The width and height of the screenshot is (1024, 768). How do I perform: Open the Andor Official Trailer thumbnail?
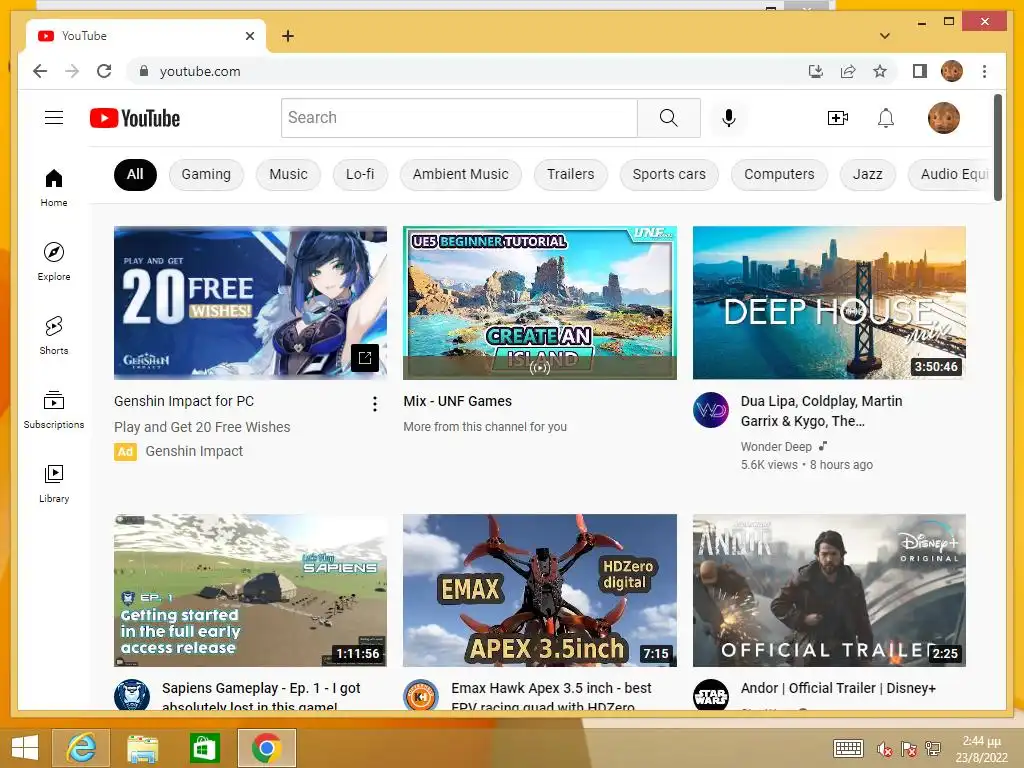829,590
